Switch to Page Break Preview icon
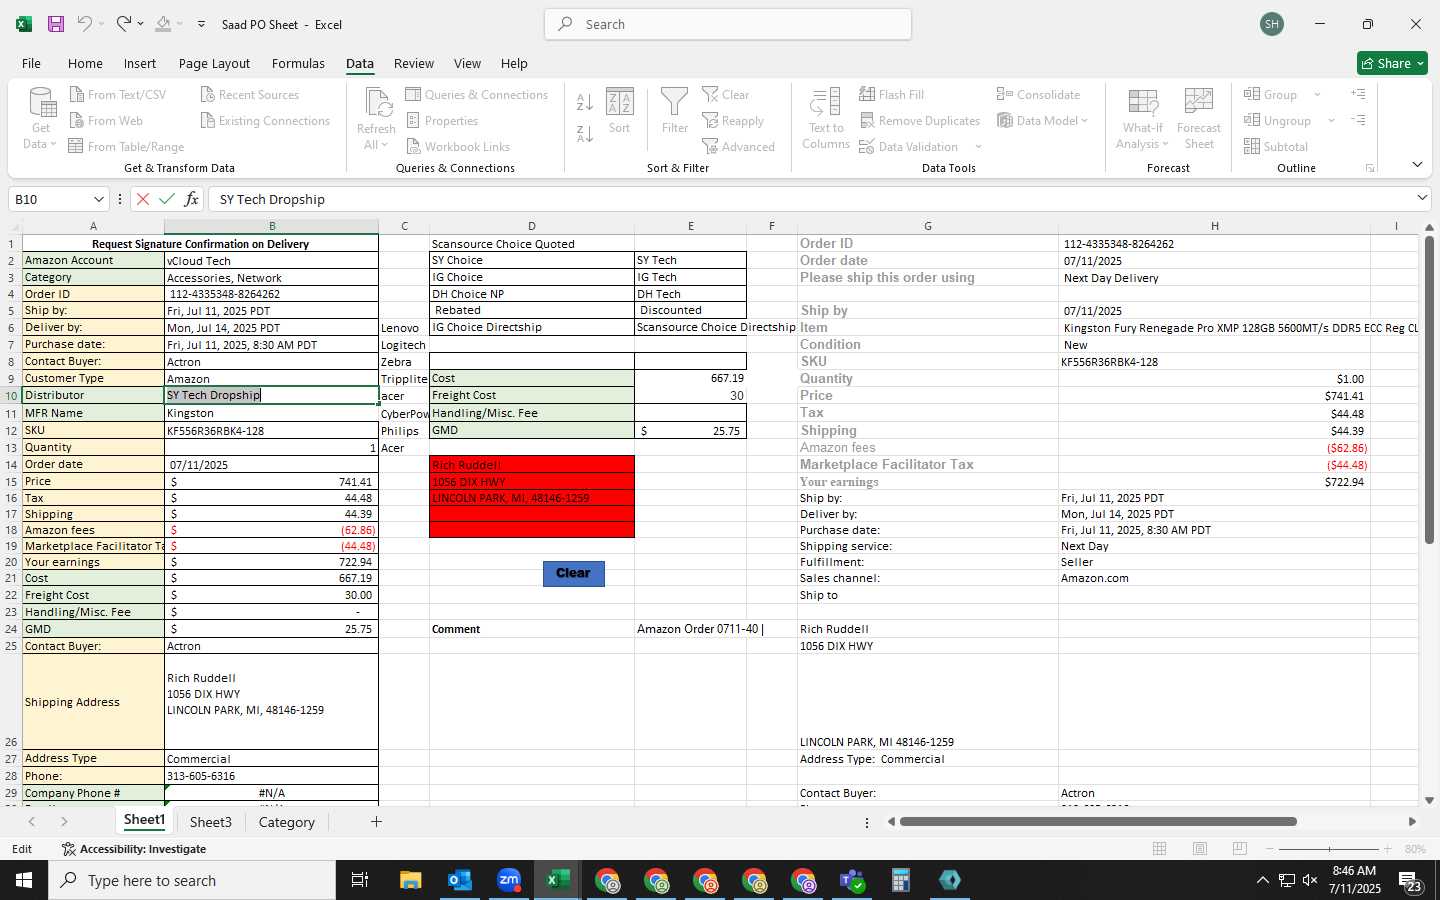Viewport: 1440px width, 900px height. (x=1240, y=849)
